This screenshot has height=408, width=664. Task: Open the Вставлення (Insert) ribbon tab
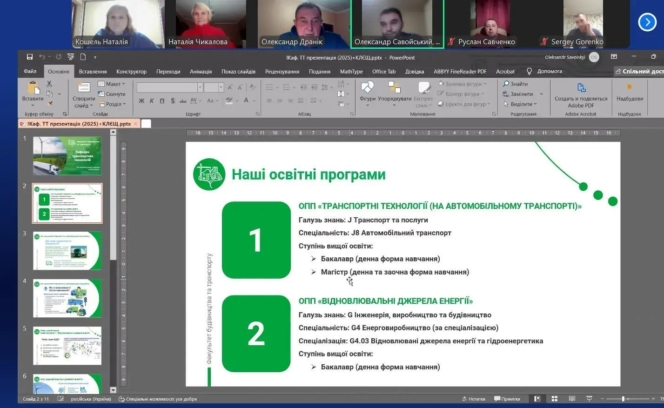click(92, 72)
